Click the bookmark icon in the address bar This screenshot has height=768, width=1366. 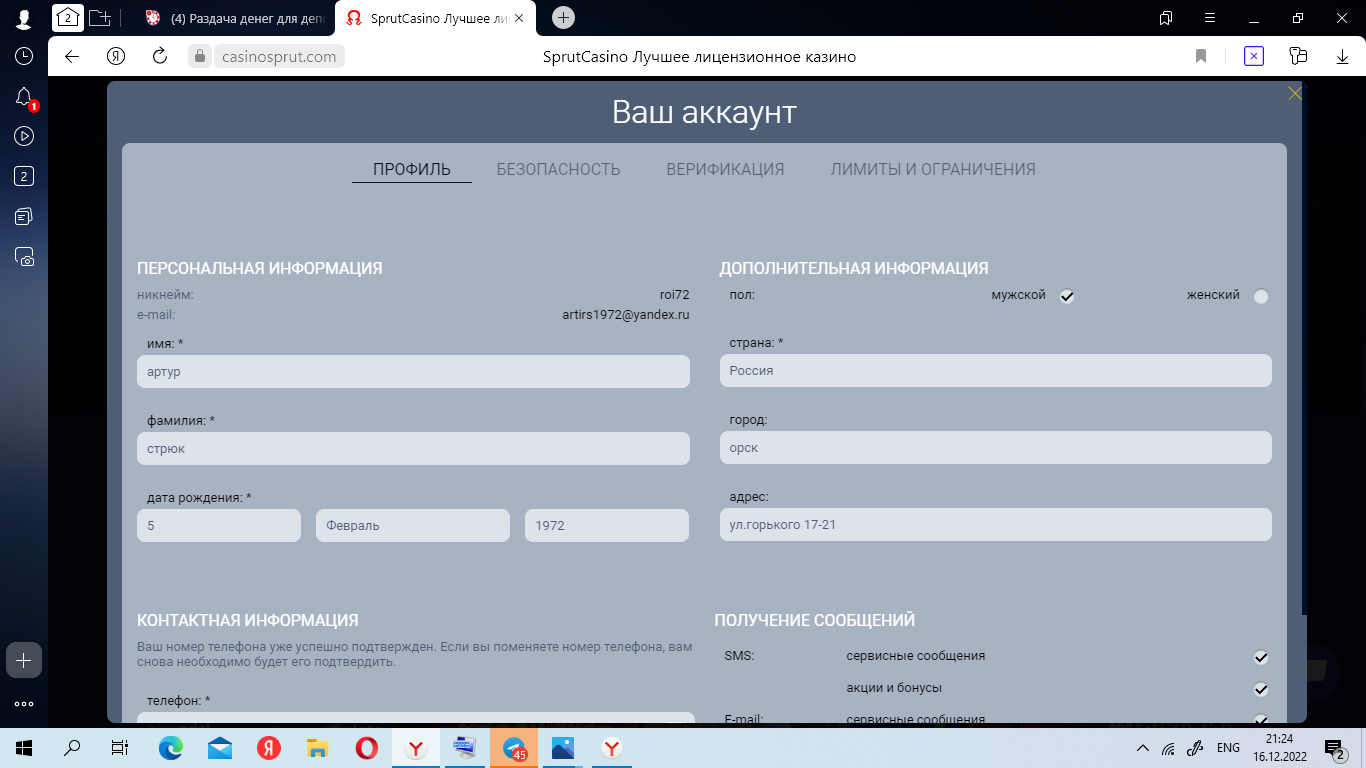[1201, 57]
